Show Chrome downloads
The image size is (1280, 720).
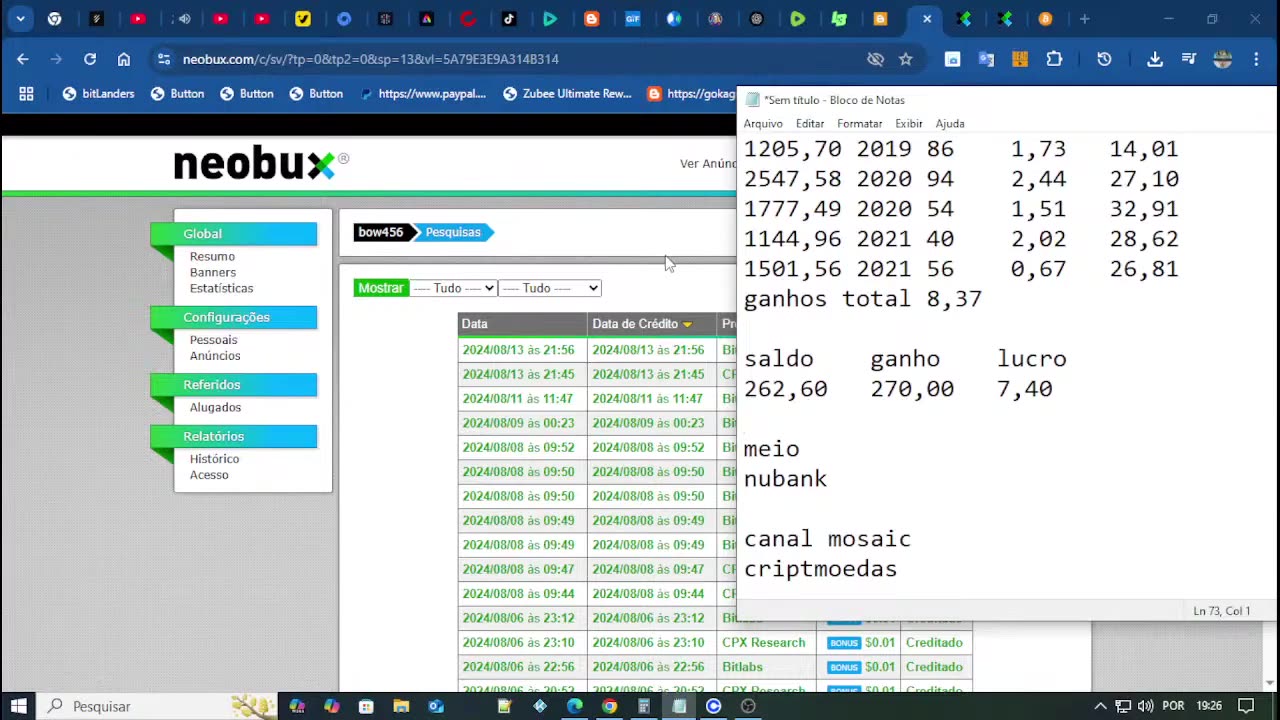pyautogui.click(x=1155, y=59)
